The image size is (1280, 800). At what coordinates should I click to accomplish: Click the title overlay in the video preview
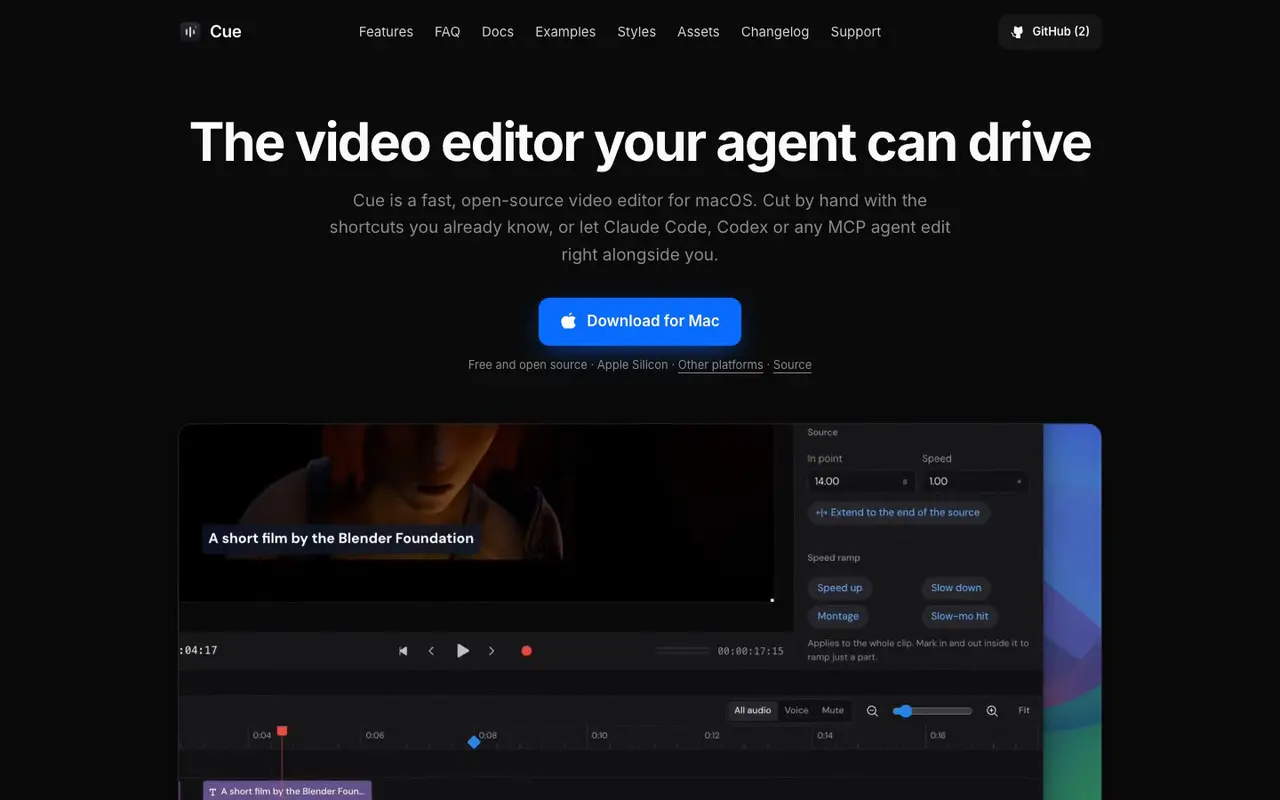point(341,538)
